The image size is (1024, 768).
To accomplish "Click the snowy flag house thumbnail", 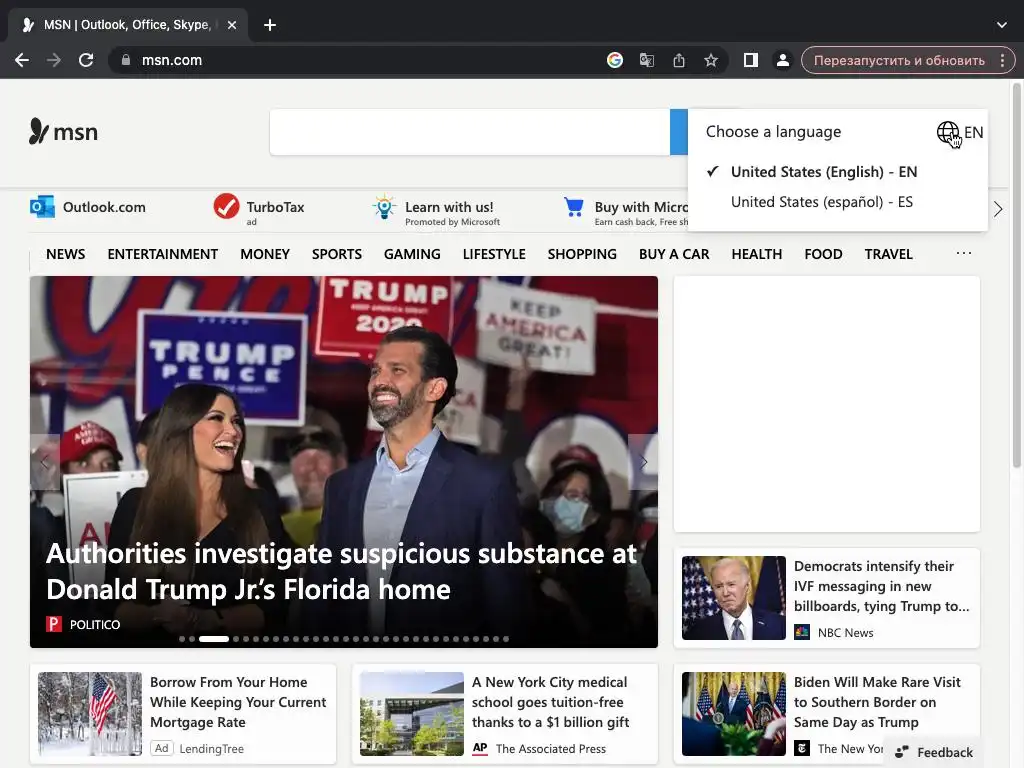I will (89, 714).
